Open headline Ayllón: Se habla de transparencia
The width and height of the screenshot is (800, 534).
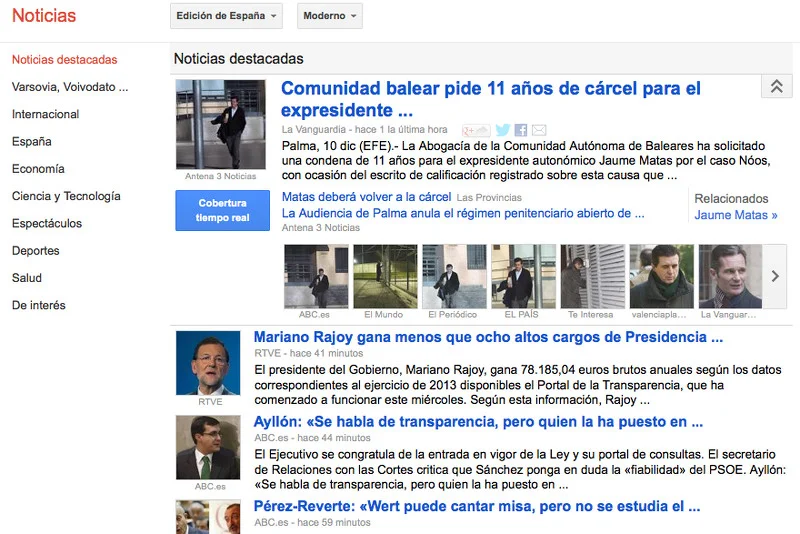pos(479,422)
